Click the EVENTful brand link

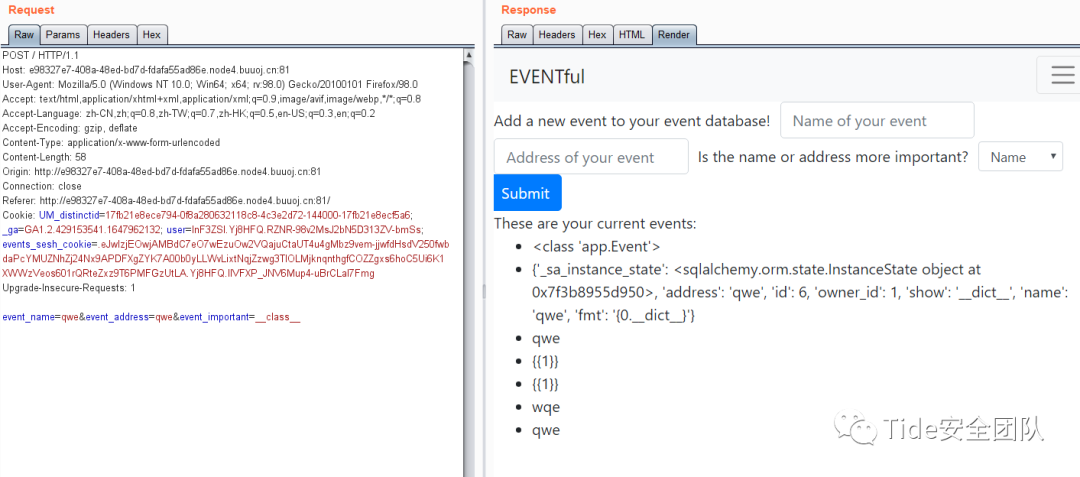(x=547, y=76)
